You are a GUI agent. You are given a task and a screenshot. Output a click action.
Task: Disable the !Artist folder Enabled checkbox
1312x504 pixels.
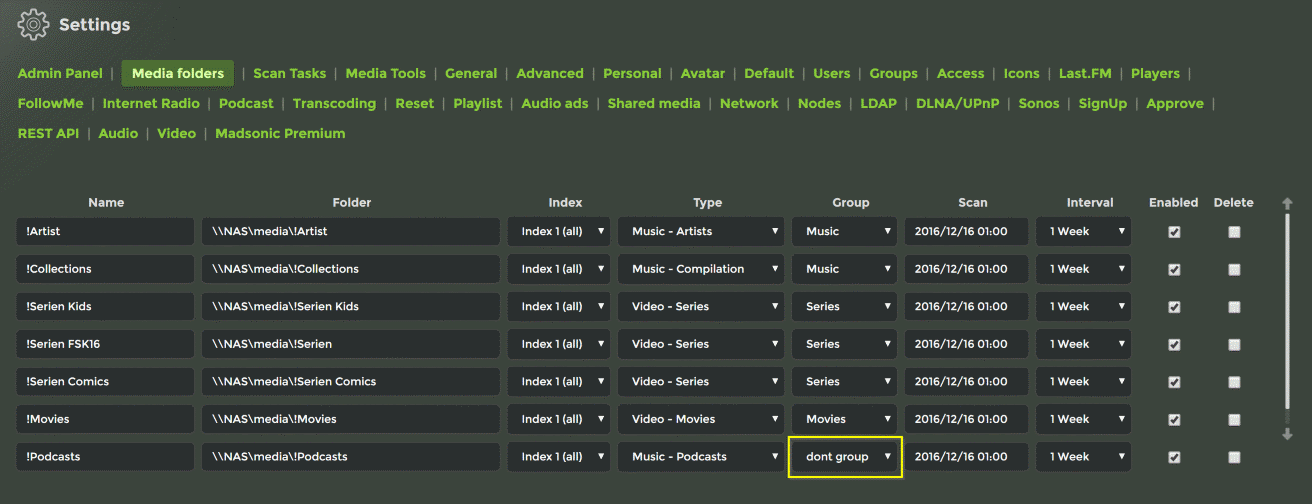(1174, 232)
